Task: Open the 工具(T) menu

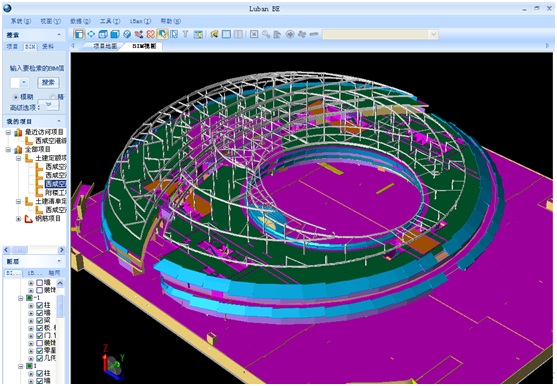Action: [x=110, y=21]
